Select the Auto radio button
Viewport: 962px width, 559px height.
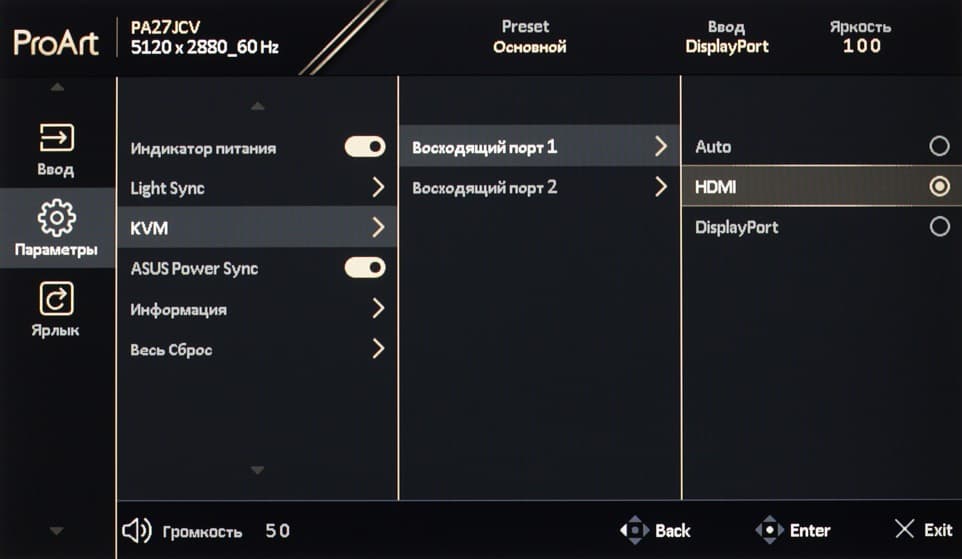tap(939, 147)
